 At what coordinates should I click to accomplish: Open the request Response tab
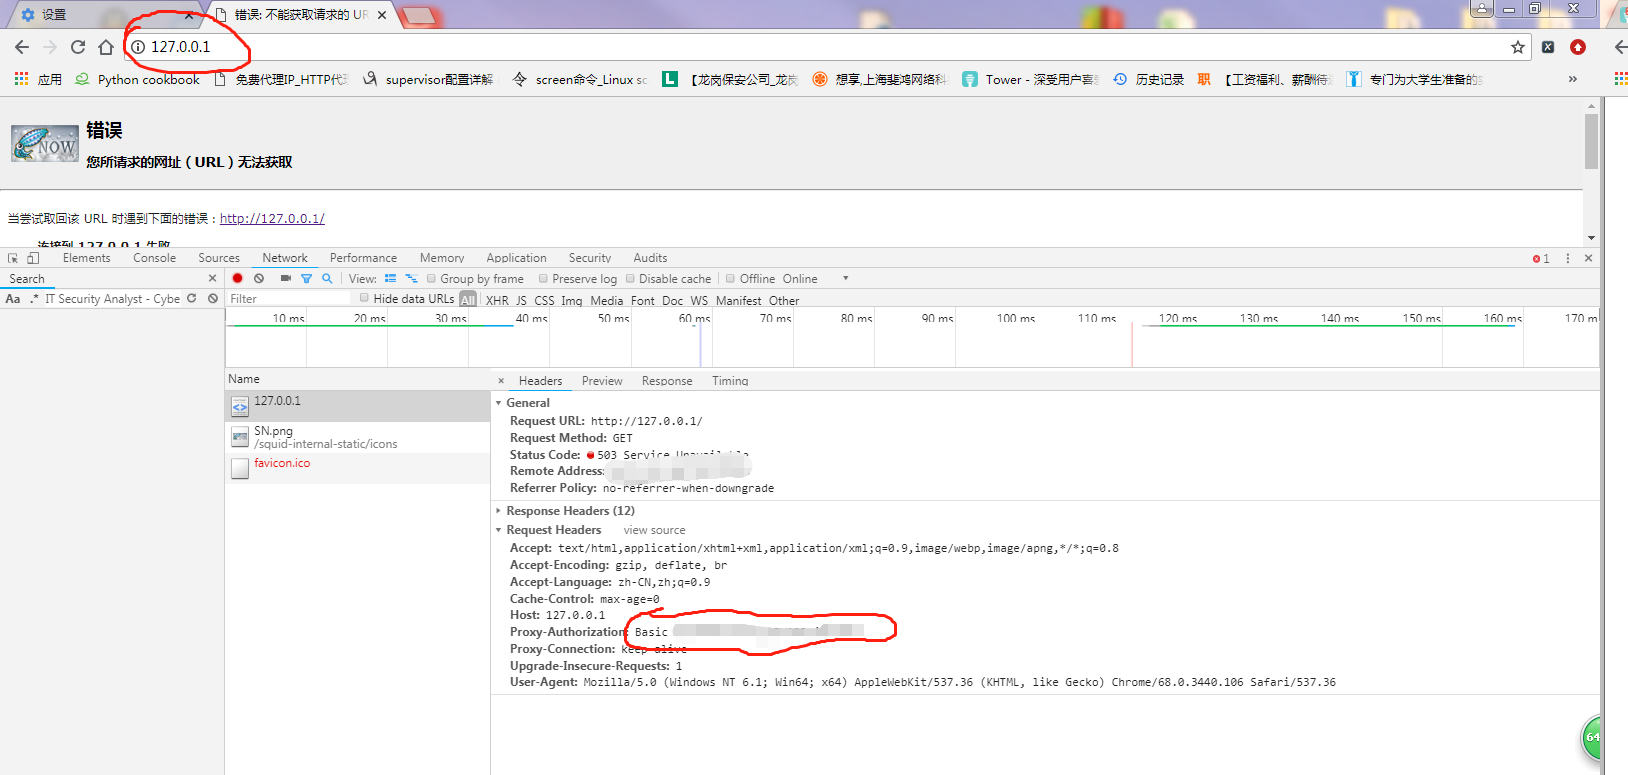pyautogui.click(x=667, y=381)
